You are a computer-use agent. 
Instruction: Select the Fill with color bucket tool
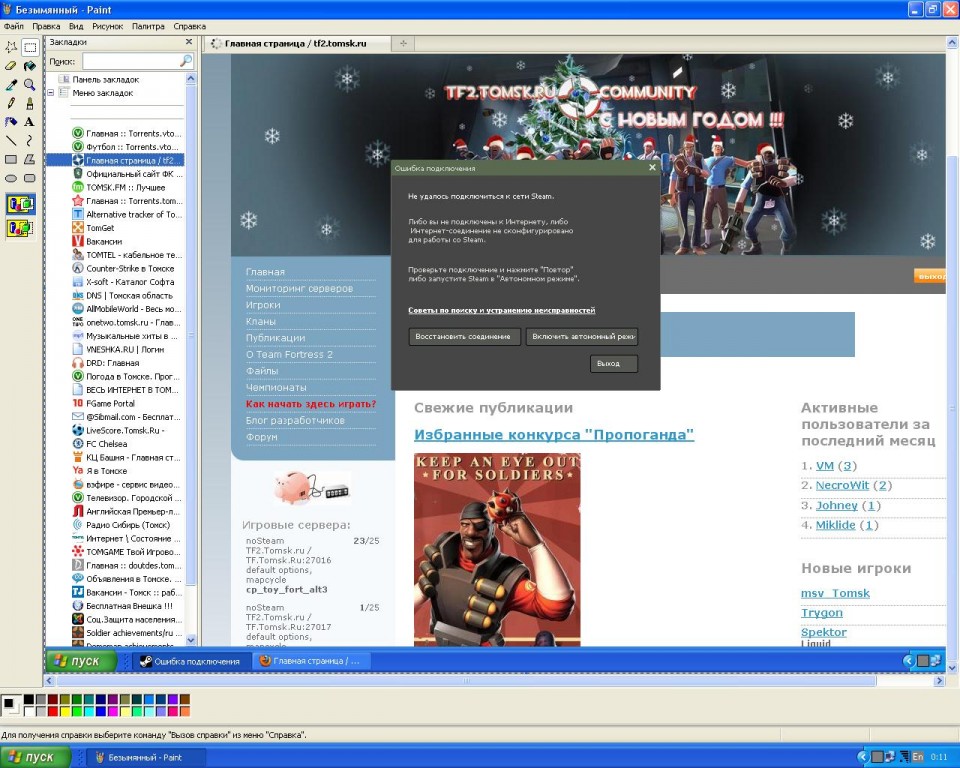click(29, 66)
